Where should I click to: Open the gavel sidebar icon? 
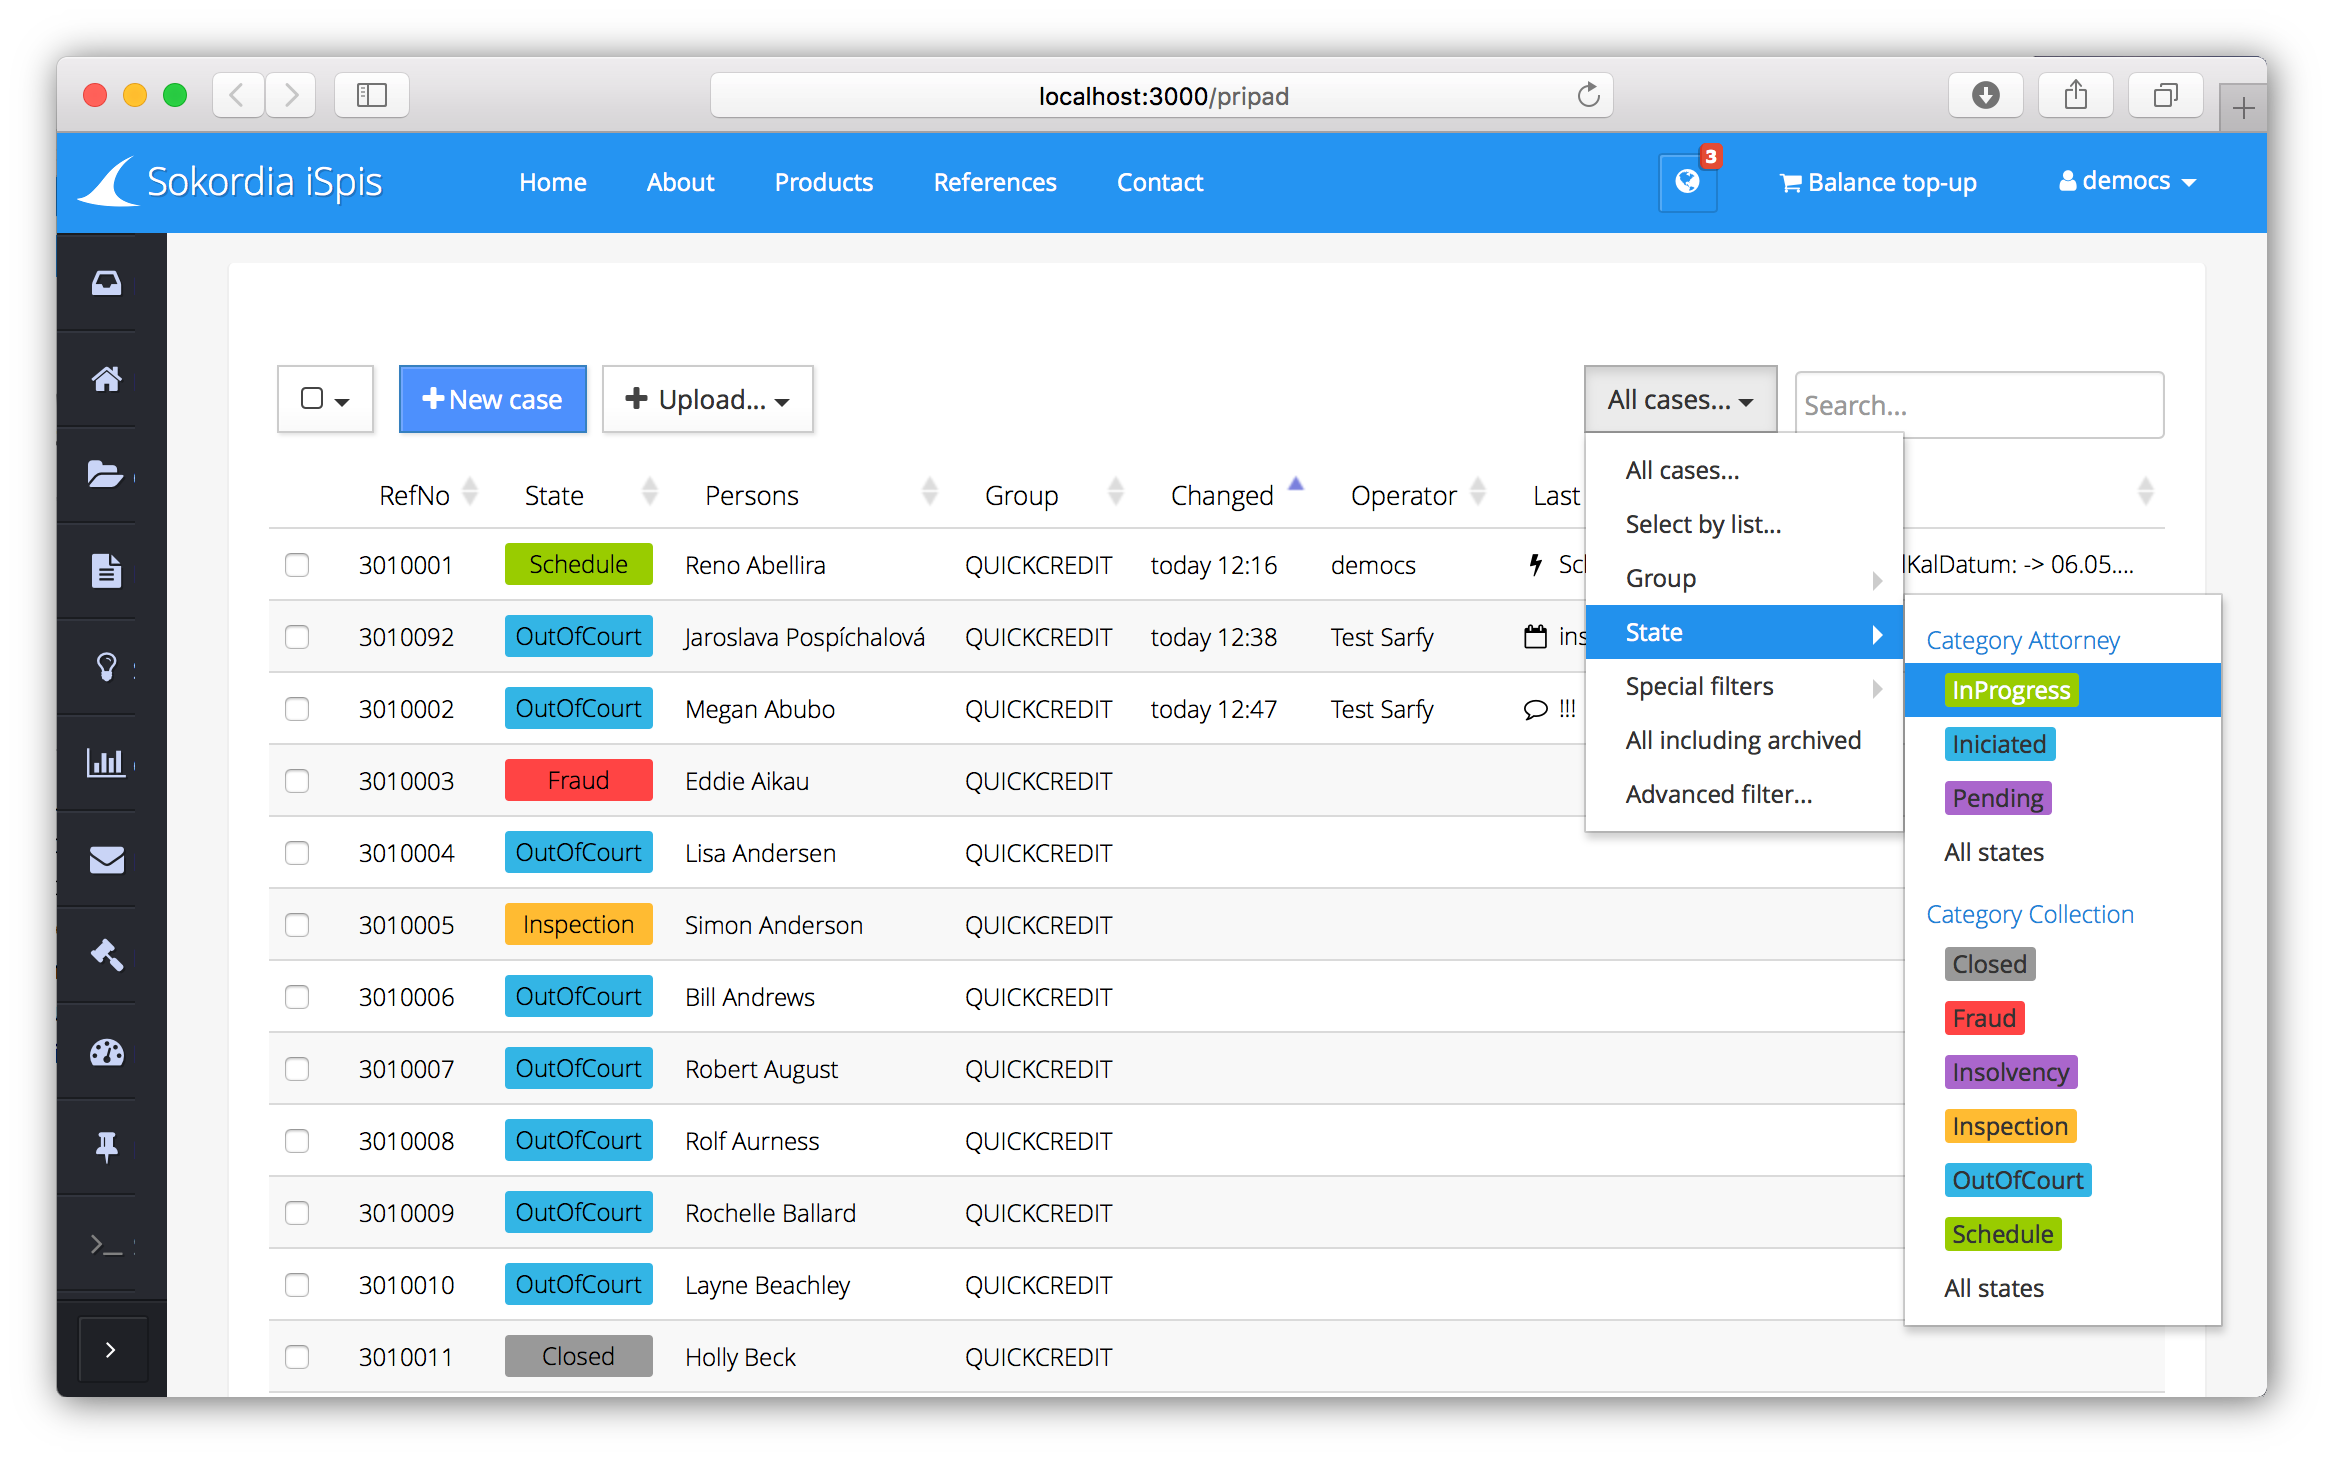107,955
